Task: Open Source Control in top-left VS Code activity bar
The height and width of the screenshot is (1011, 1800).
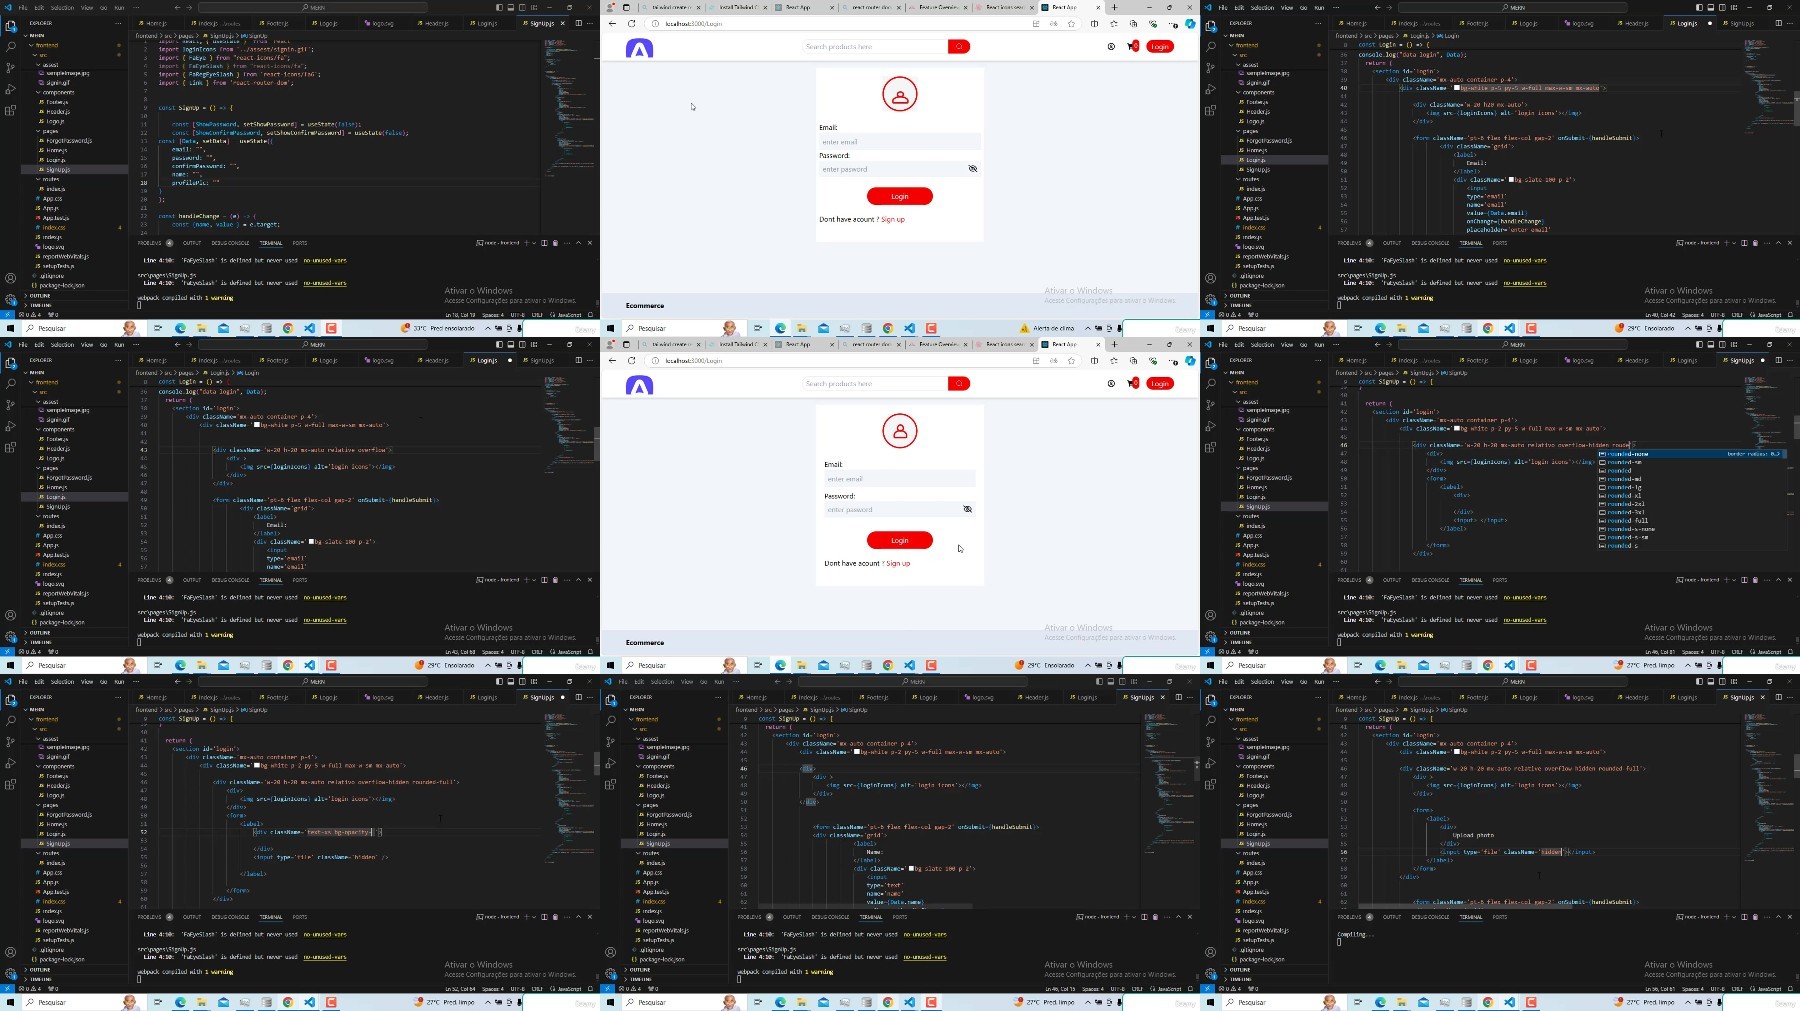Action: click(10, 68)
